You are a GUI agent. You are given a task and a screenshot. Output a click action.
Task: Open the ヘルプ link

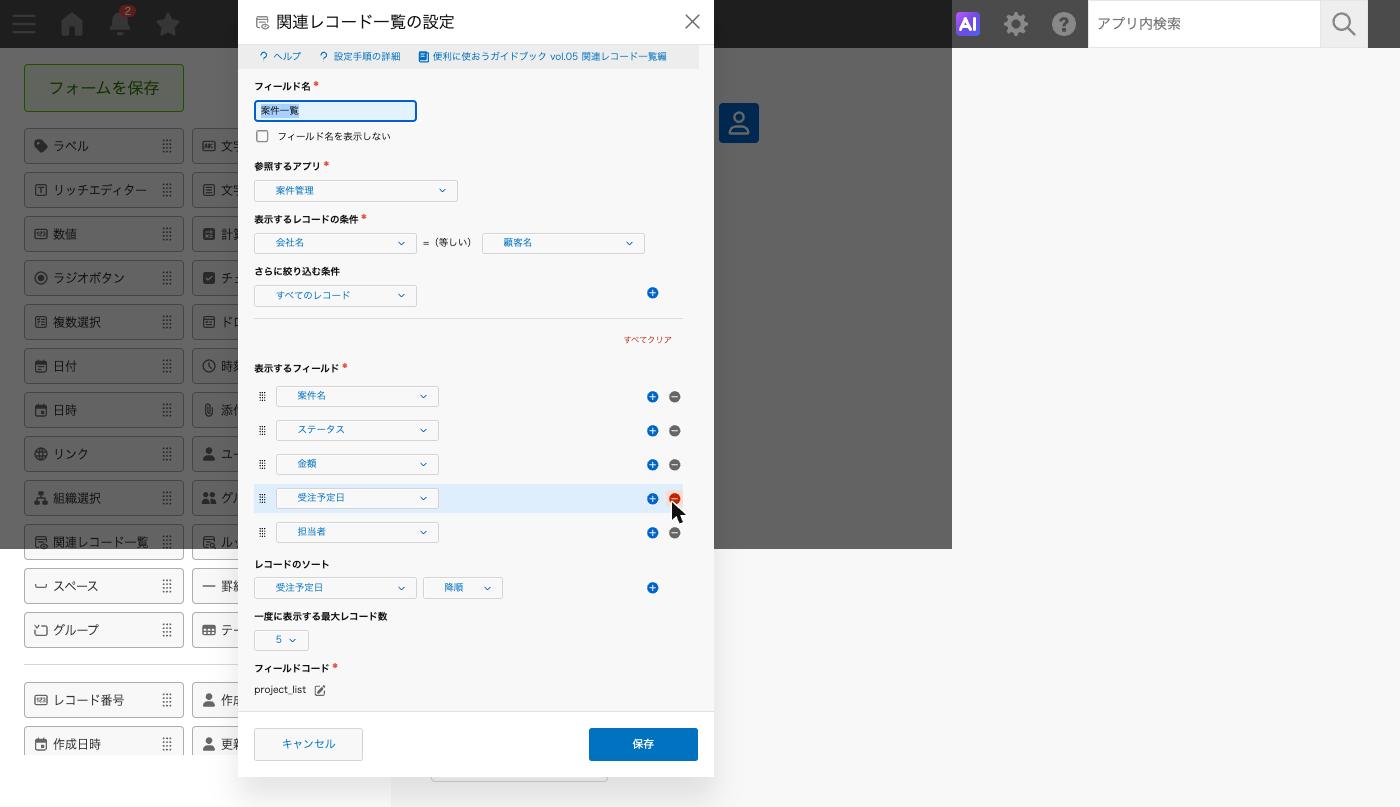pos(280,57)
